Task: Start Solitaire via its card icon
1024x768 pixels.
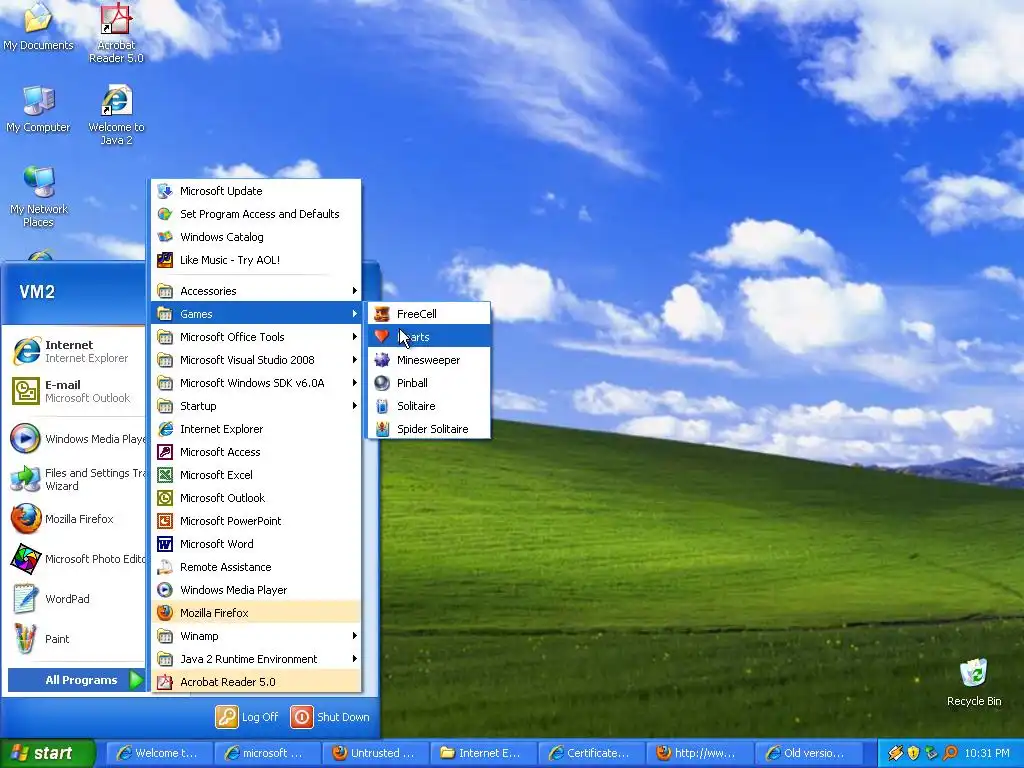Action: point(382,406)
